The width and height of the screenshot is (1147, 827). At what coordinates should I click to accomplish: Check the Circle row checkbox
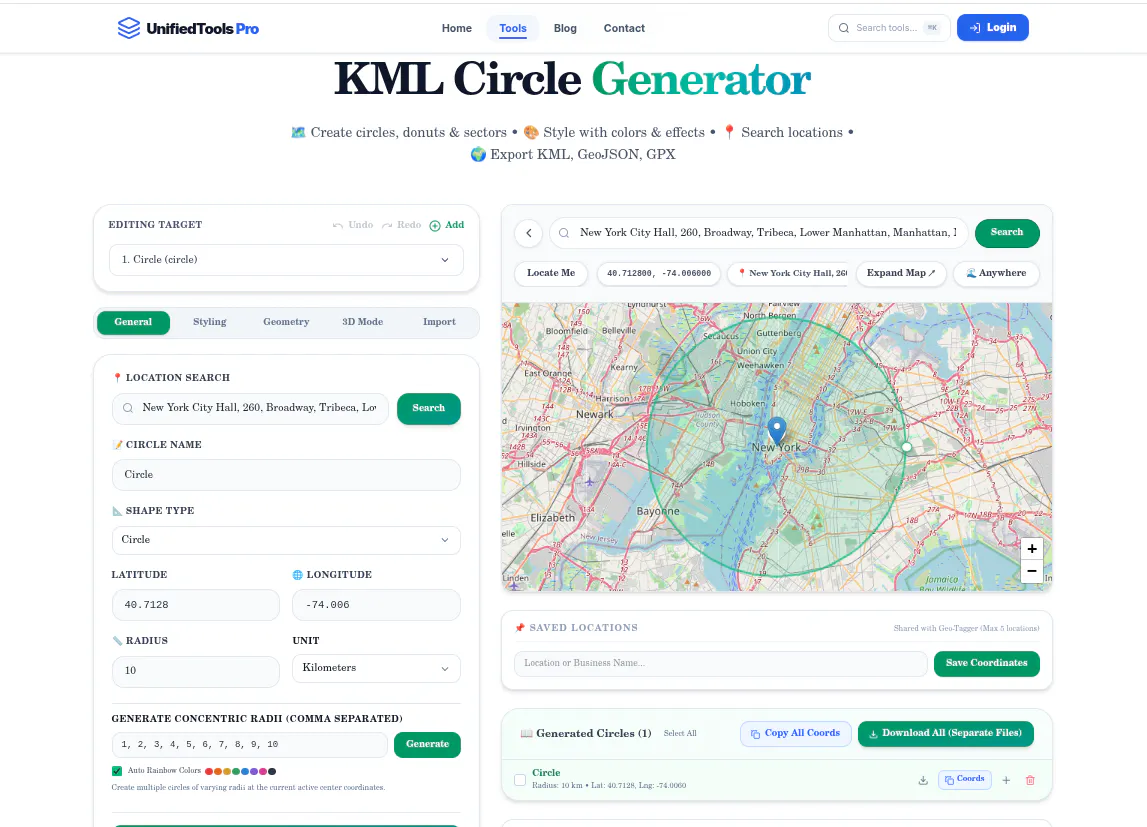point(520,780)
